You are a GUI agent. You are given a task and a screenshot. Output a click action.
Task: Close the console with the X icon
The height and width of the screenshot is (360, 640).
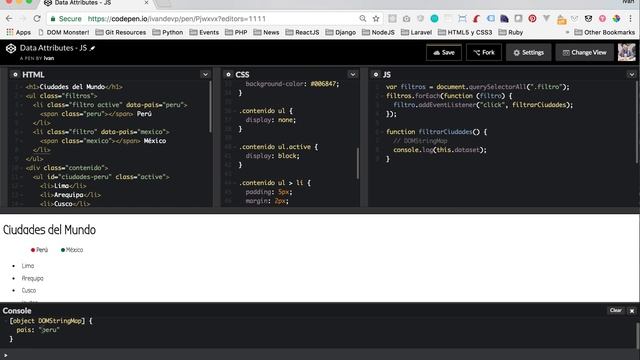point(632,311)
